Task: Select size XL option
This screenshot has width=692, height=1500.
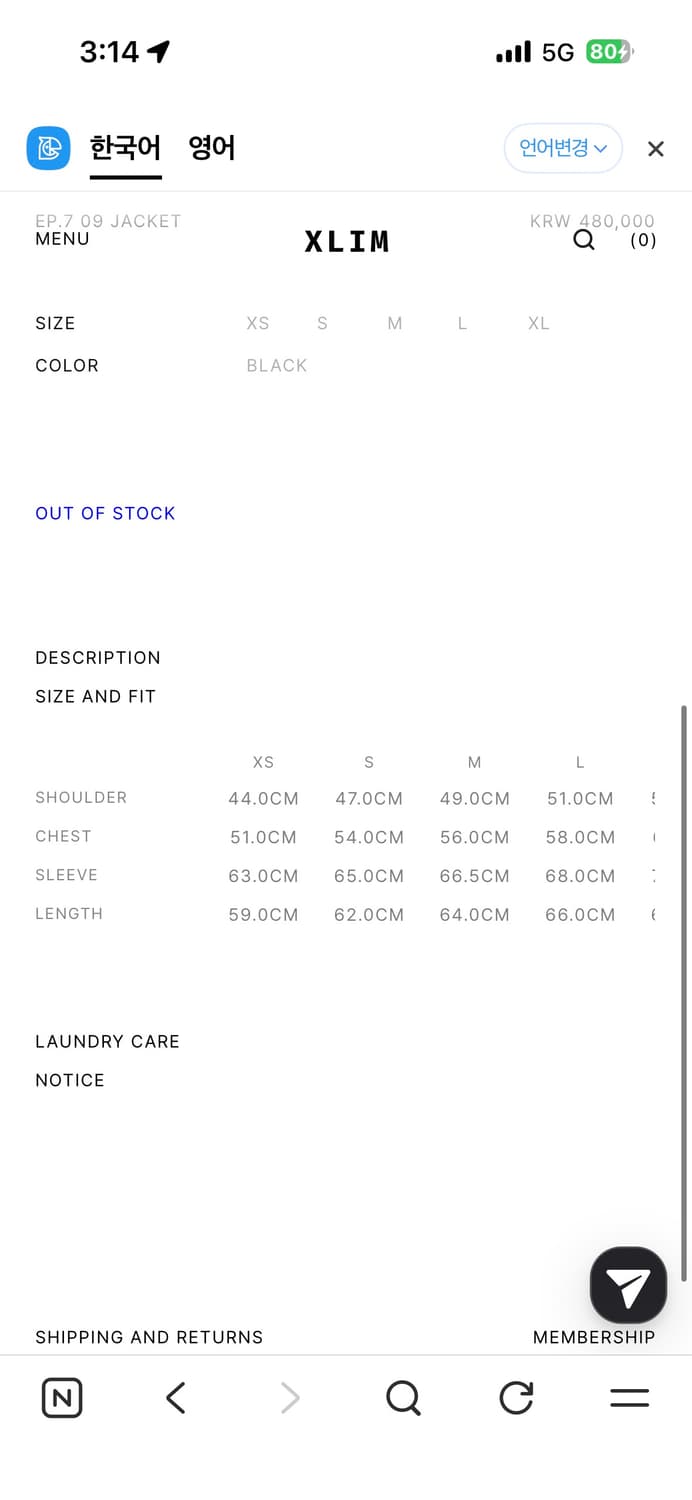Action: [x=538, y=323]
